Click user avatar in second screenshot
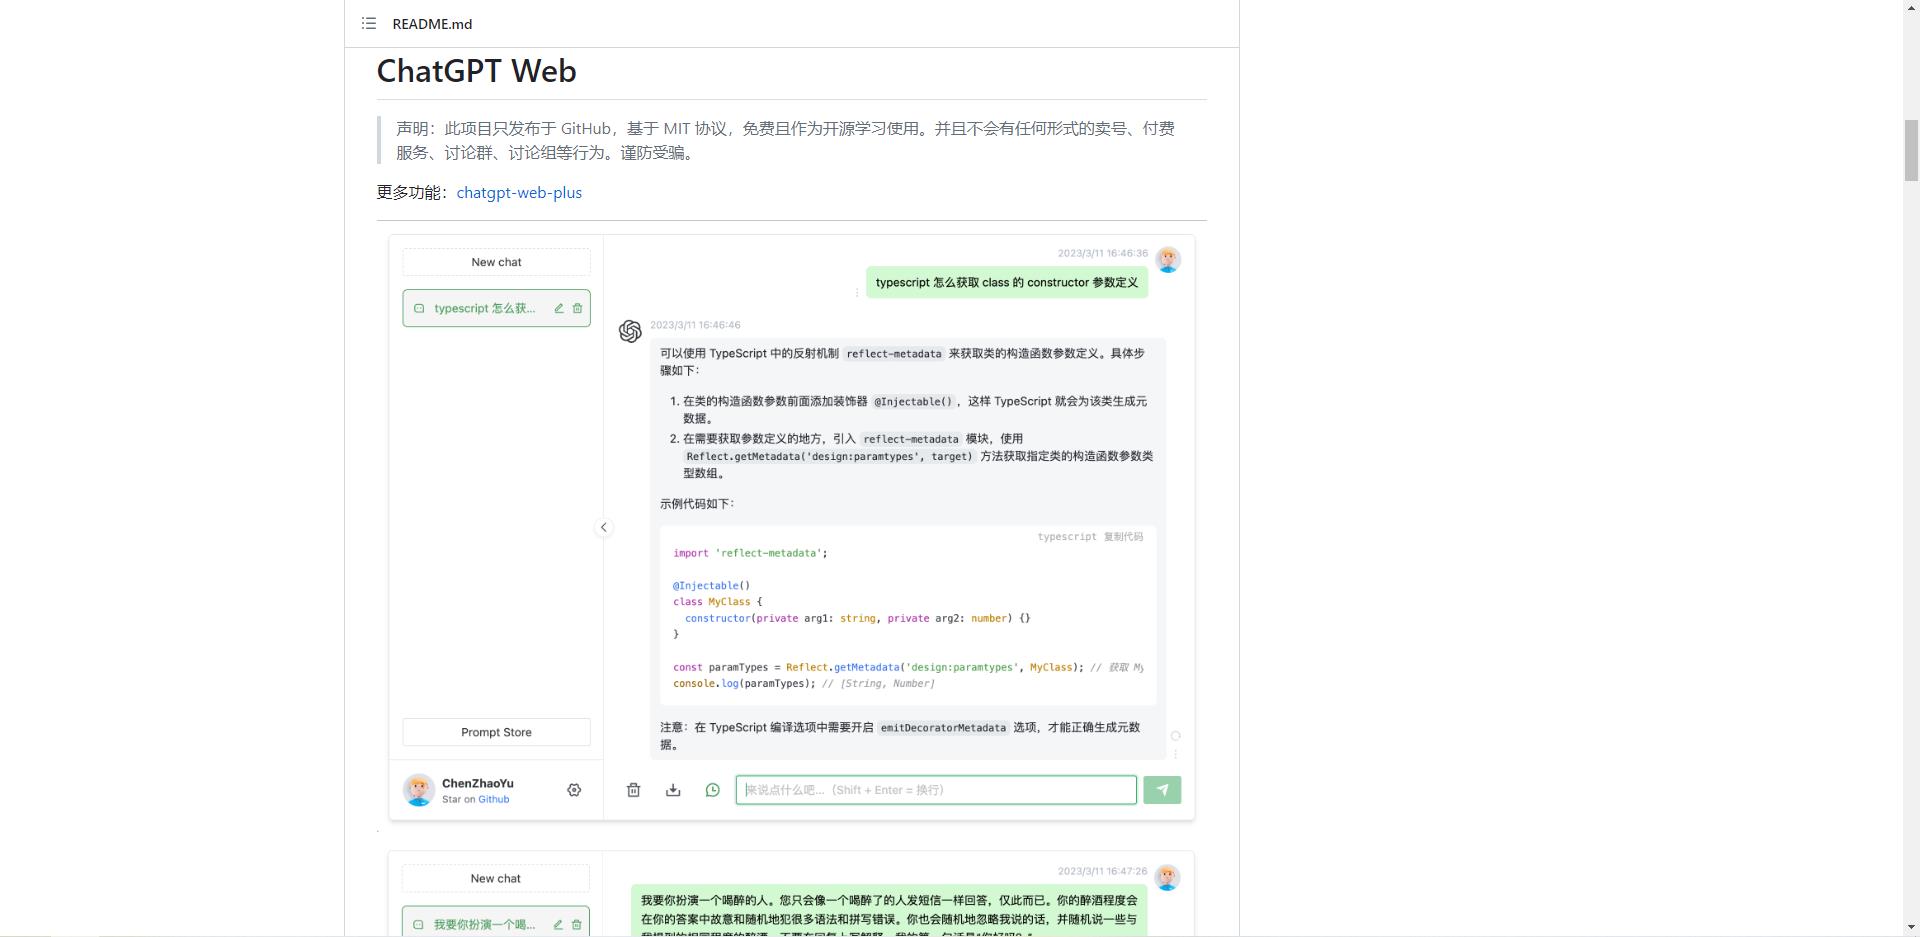 click(x=1167, y=877)
